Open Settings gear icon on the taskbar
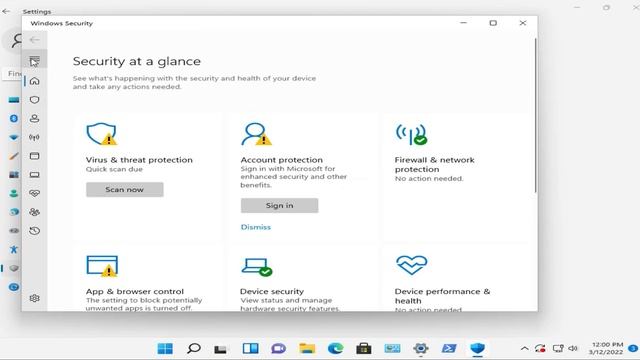640x360 pixels. (420, 348)
